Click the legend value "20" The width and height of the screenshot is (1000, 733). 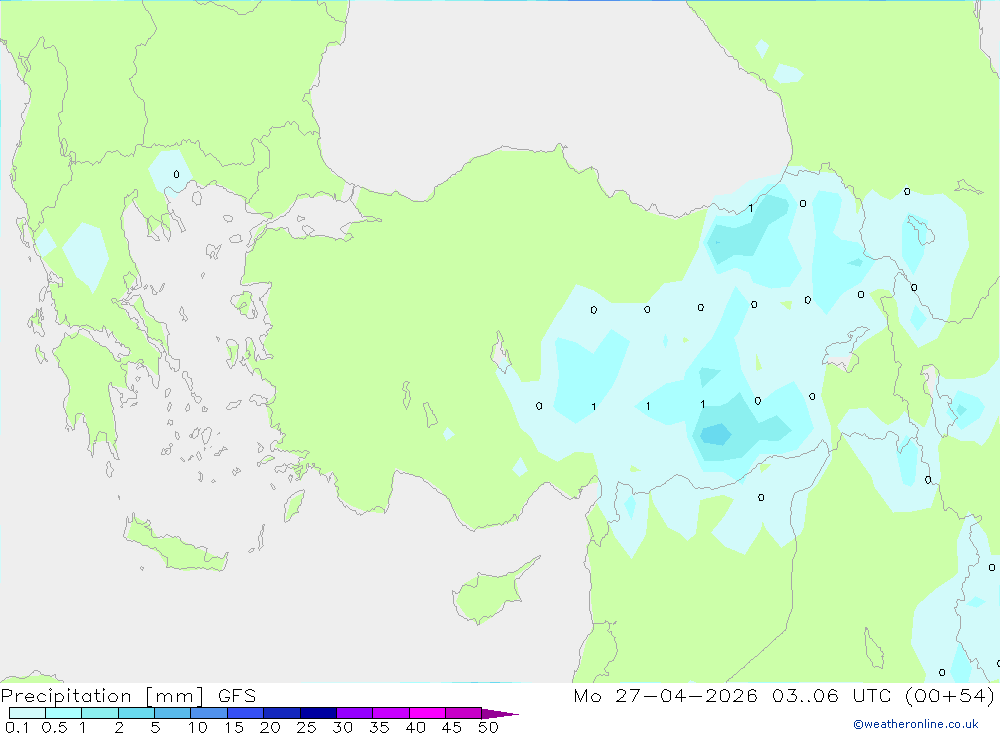coord(270,727)
